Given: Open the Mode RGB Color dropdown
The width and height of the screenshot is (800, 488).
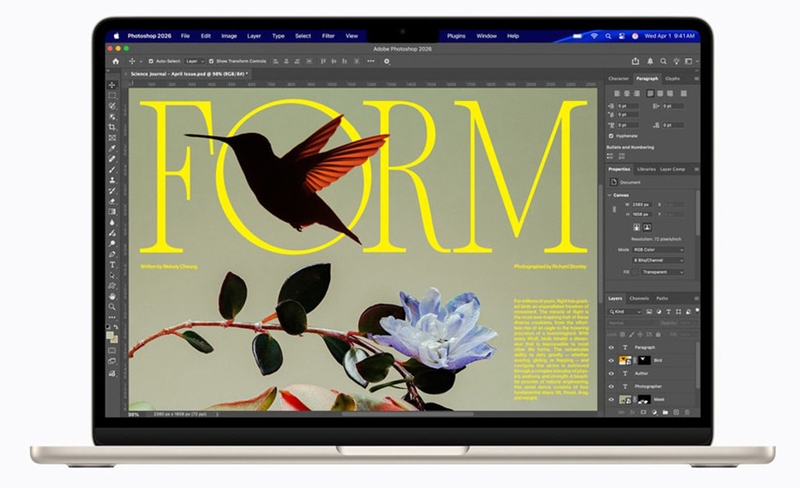Looking at the screenshot, I should click(x=658, y=250).
